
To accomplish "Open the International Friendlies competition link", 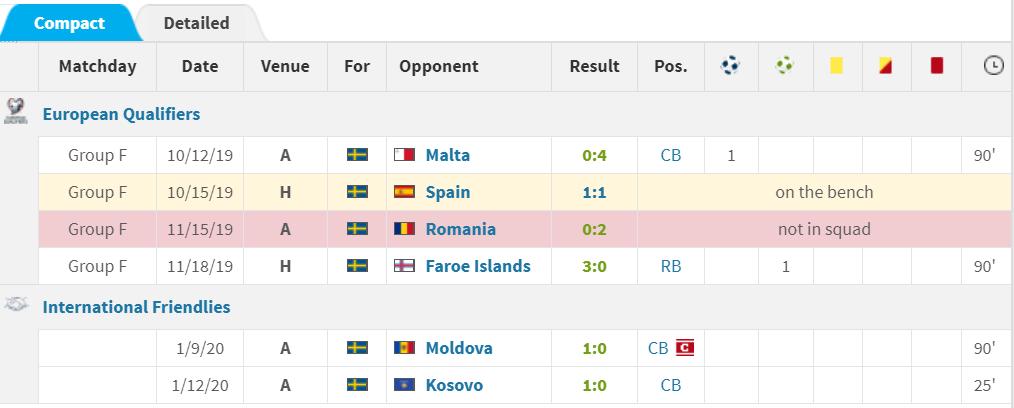I will [136, 307].
